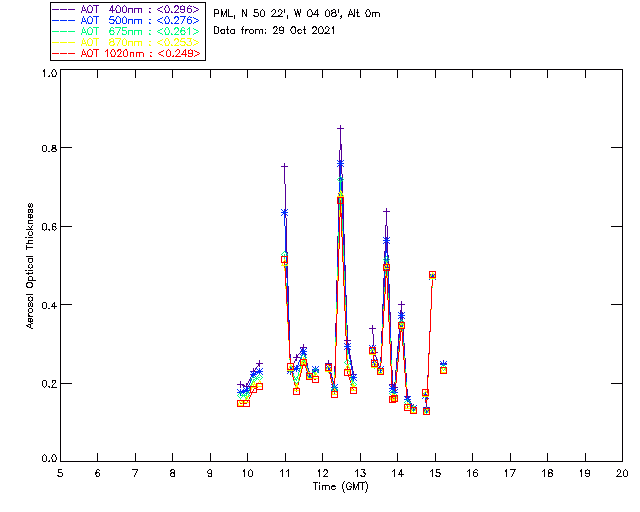Click the x-axis label 20
The width and height of the screenshot is (640, 512).
click(x=622, y=473)
